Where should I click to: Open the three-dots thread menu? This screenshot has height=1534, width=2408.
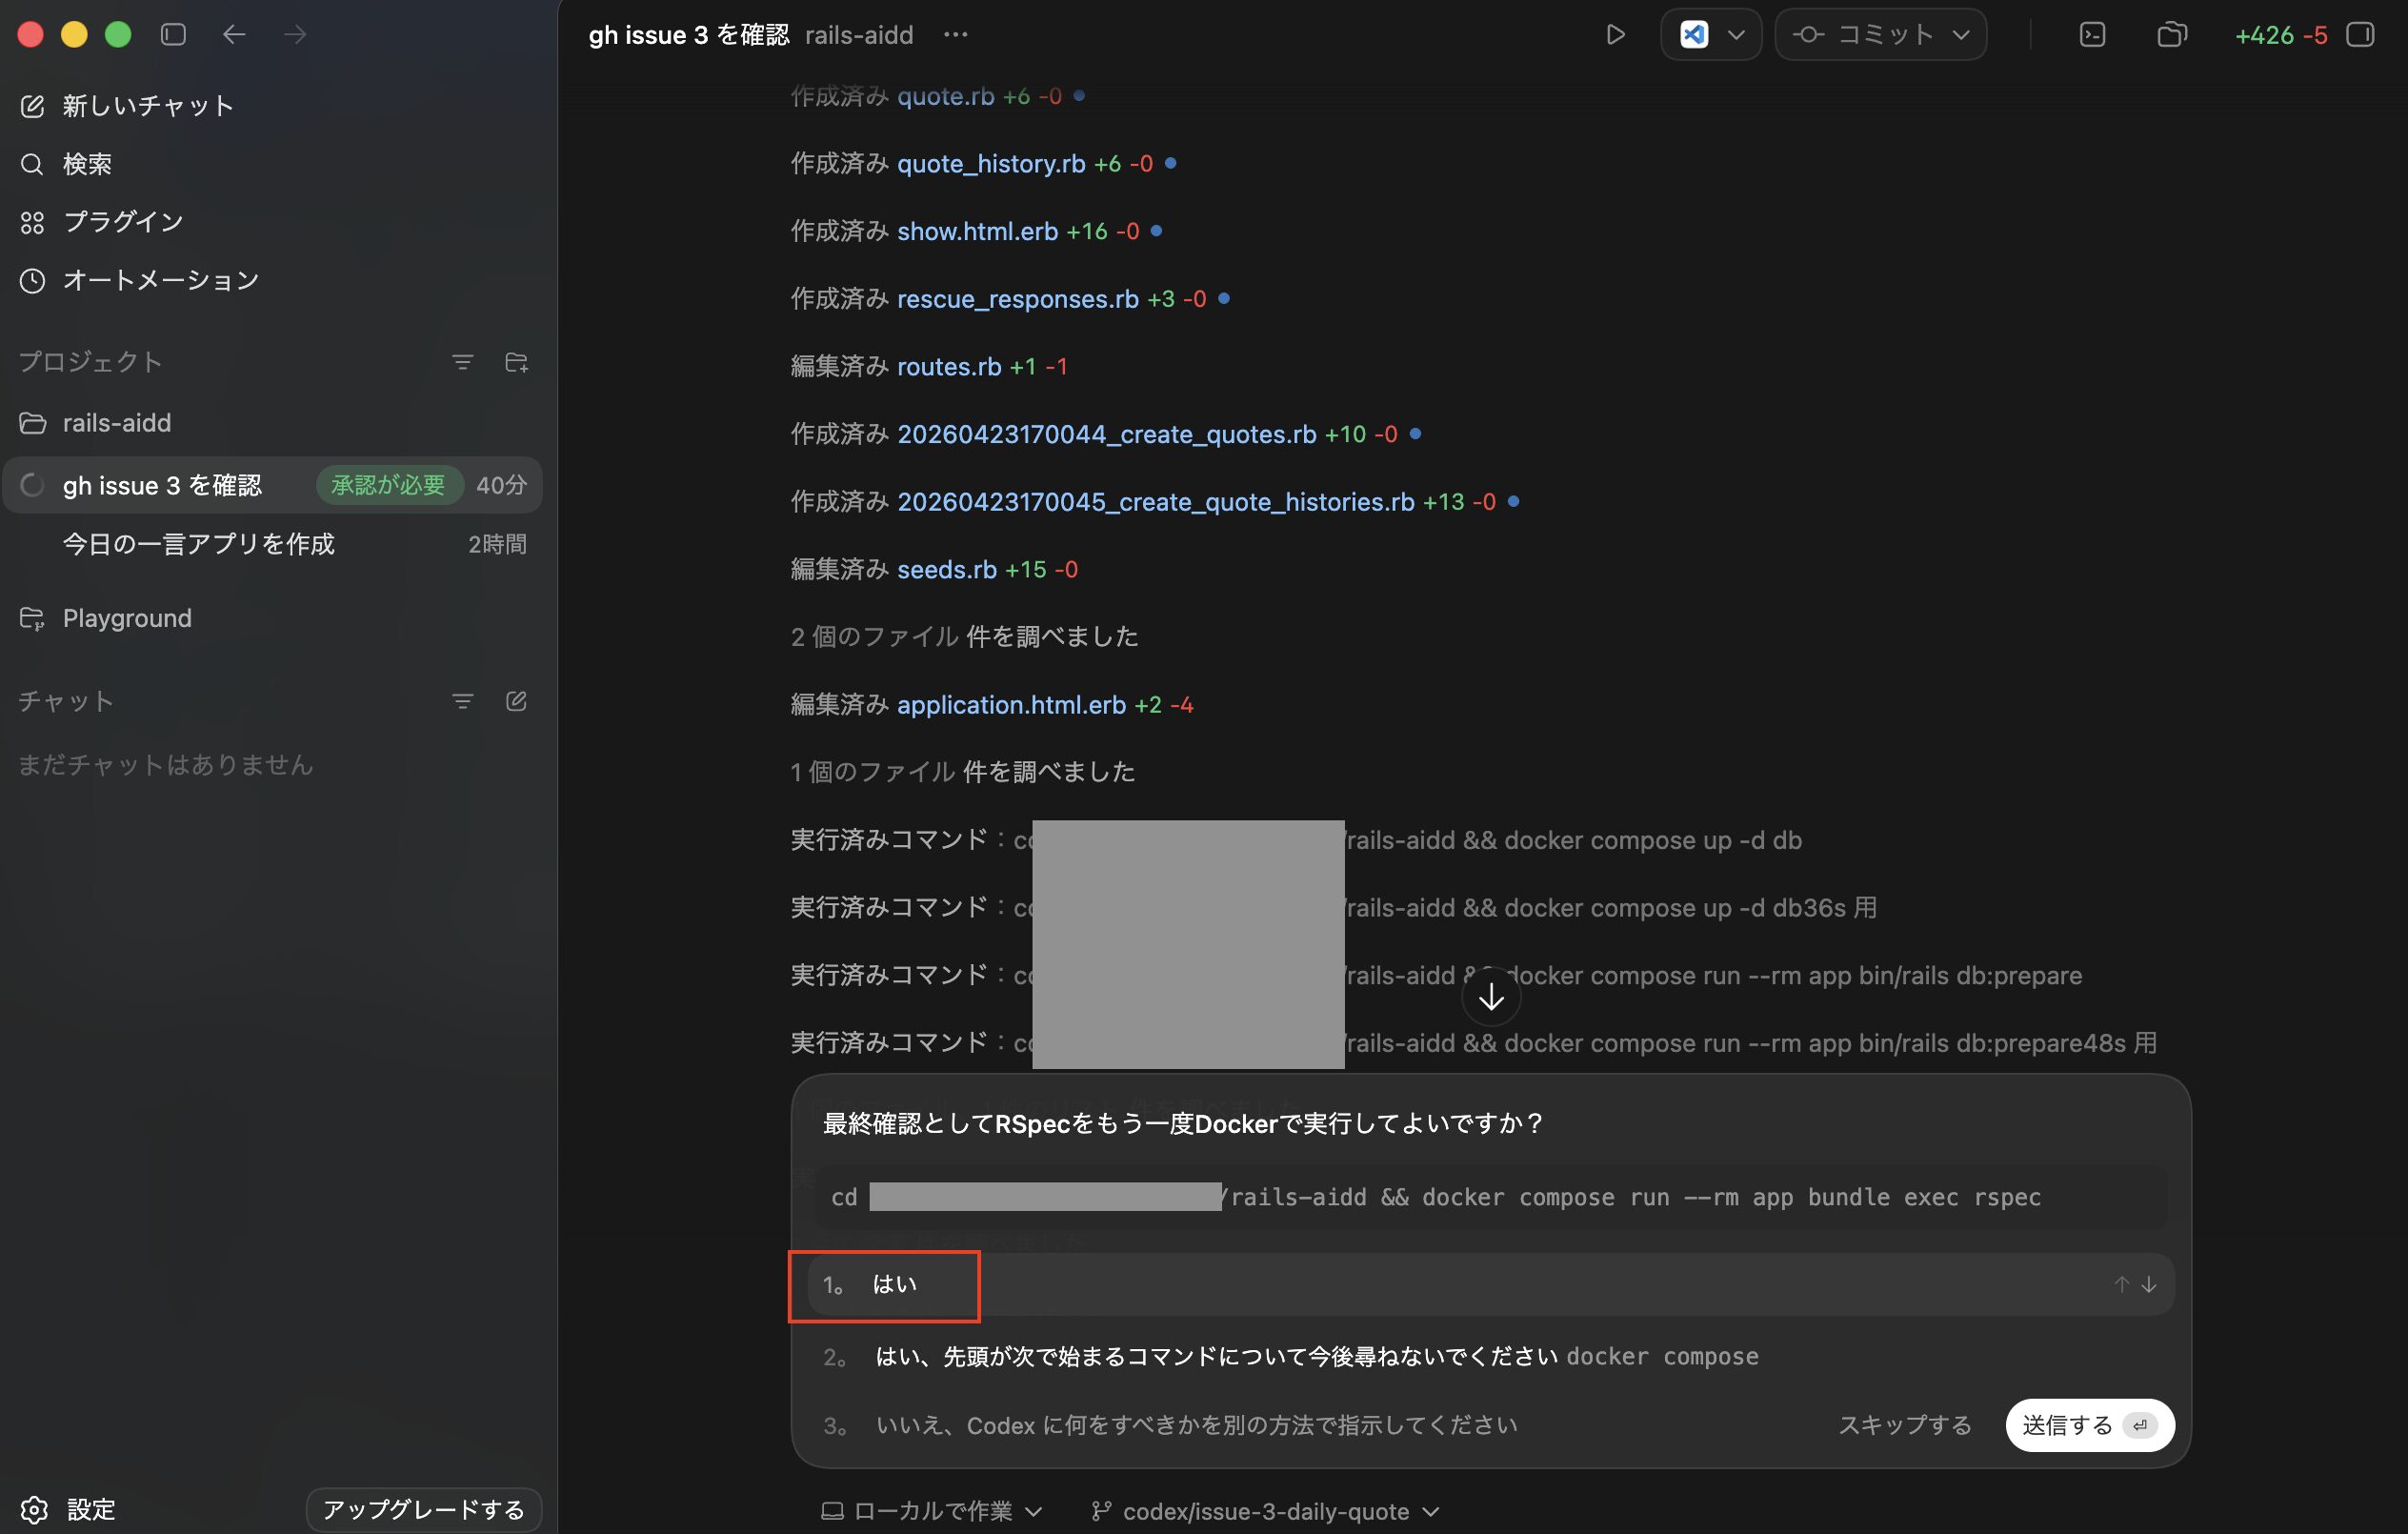click(955, 35)
